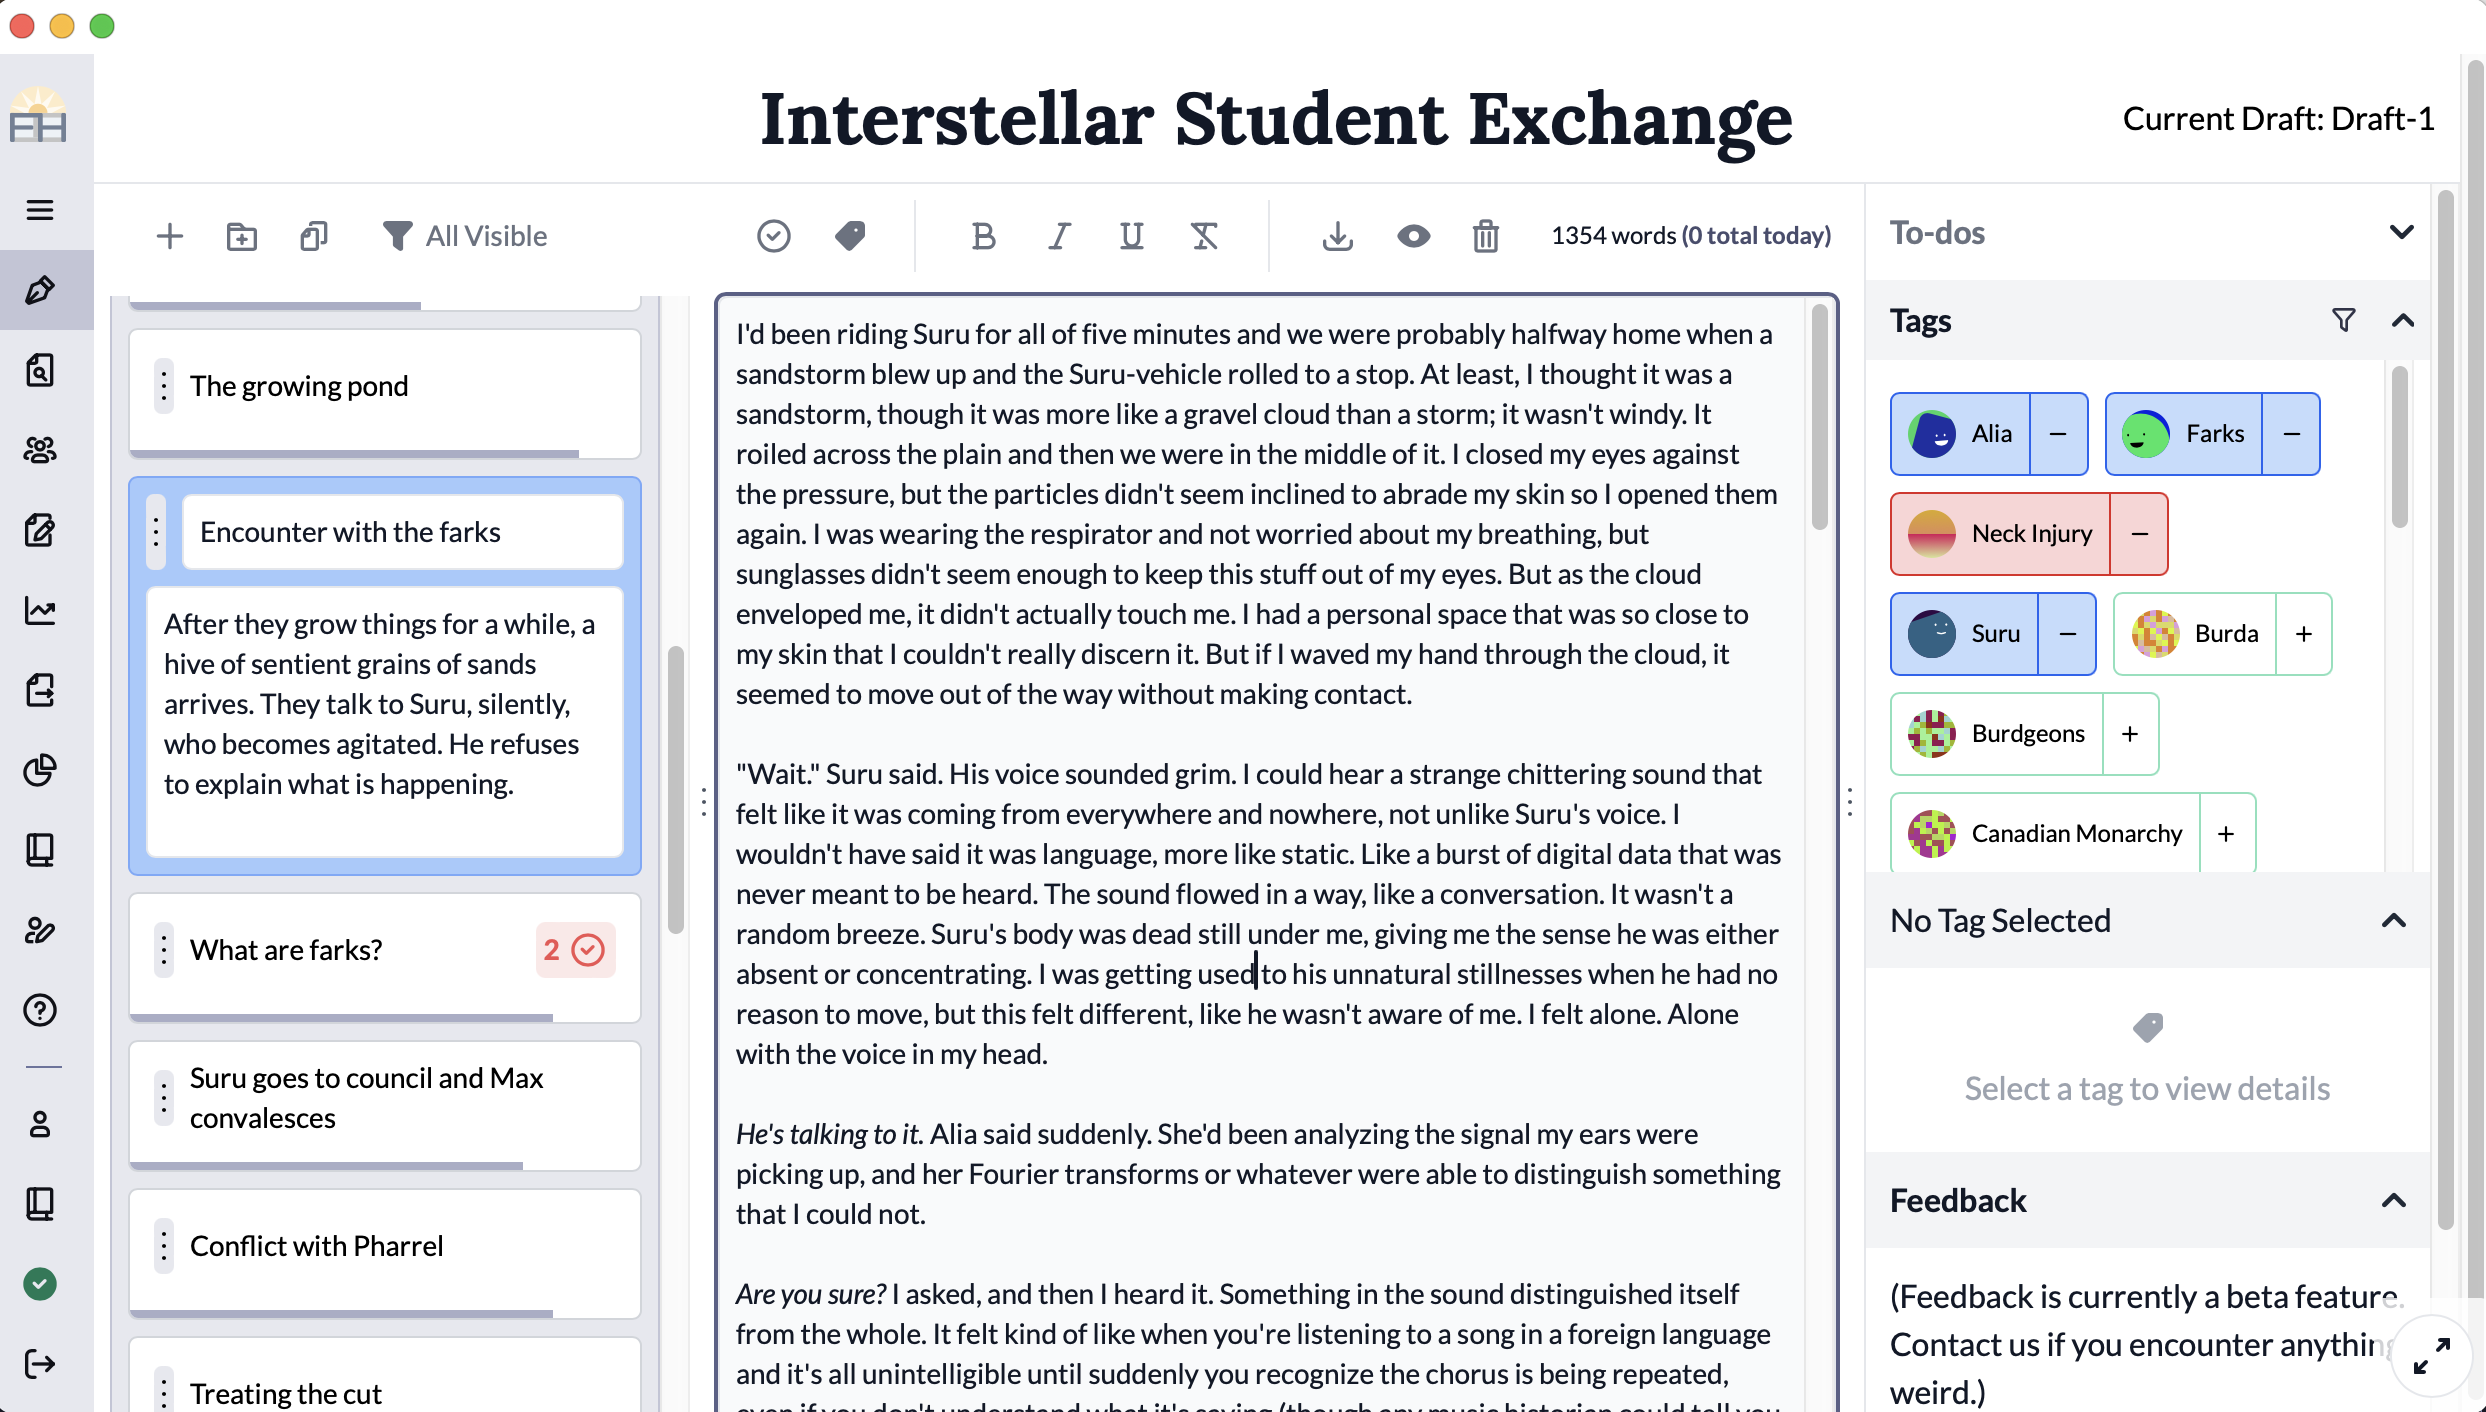Viewport: 2486px width, 1412px height.
Task: Open options menu for What are farks?
Action: [x=164, y=950]
